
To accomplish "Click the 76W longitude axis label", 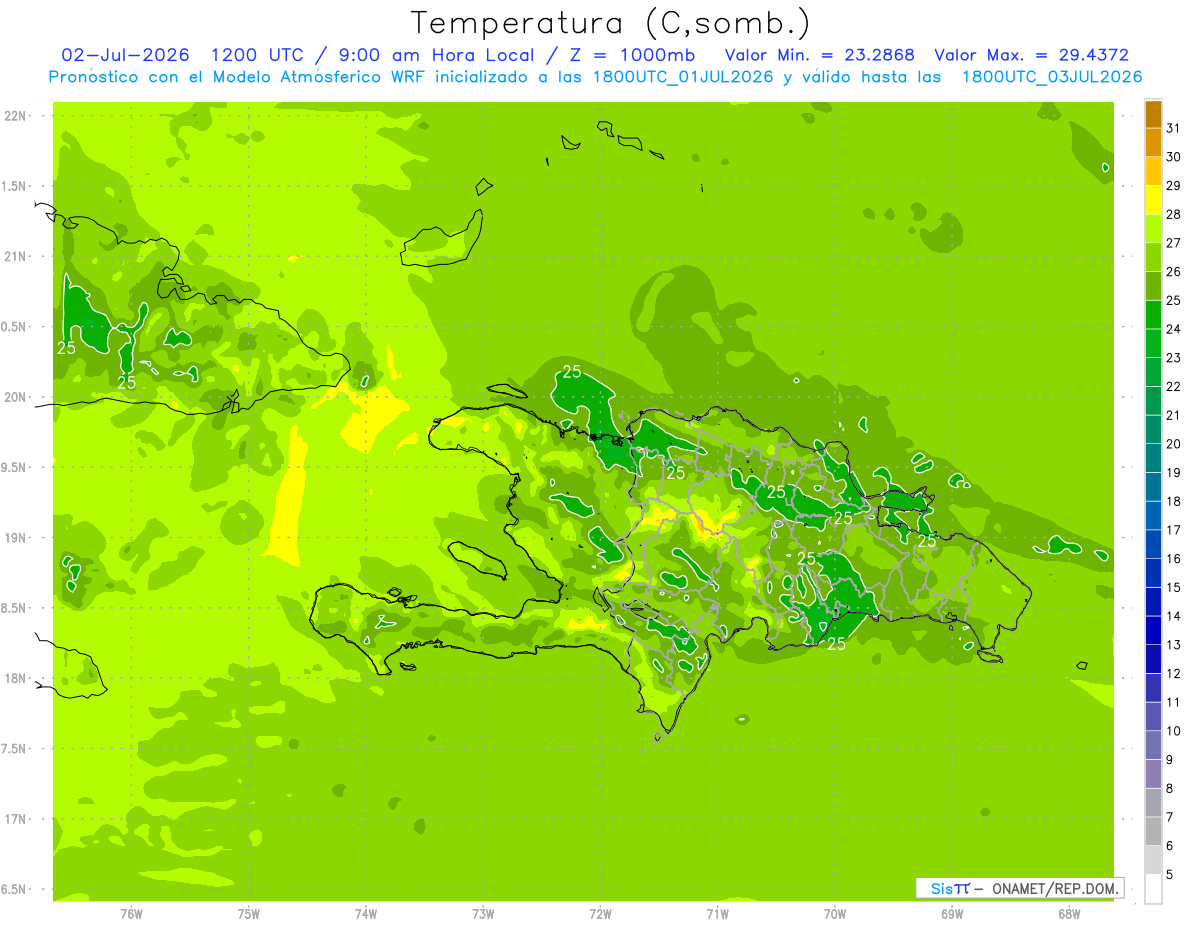I will point(131,914).
